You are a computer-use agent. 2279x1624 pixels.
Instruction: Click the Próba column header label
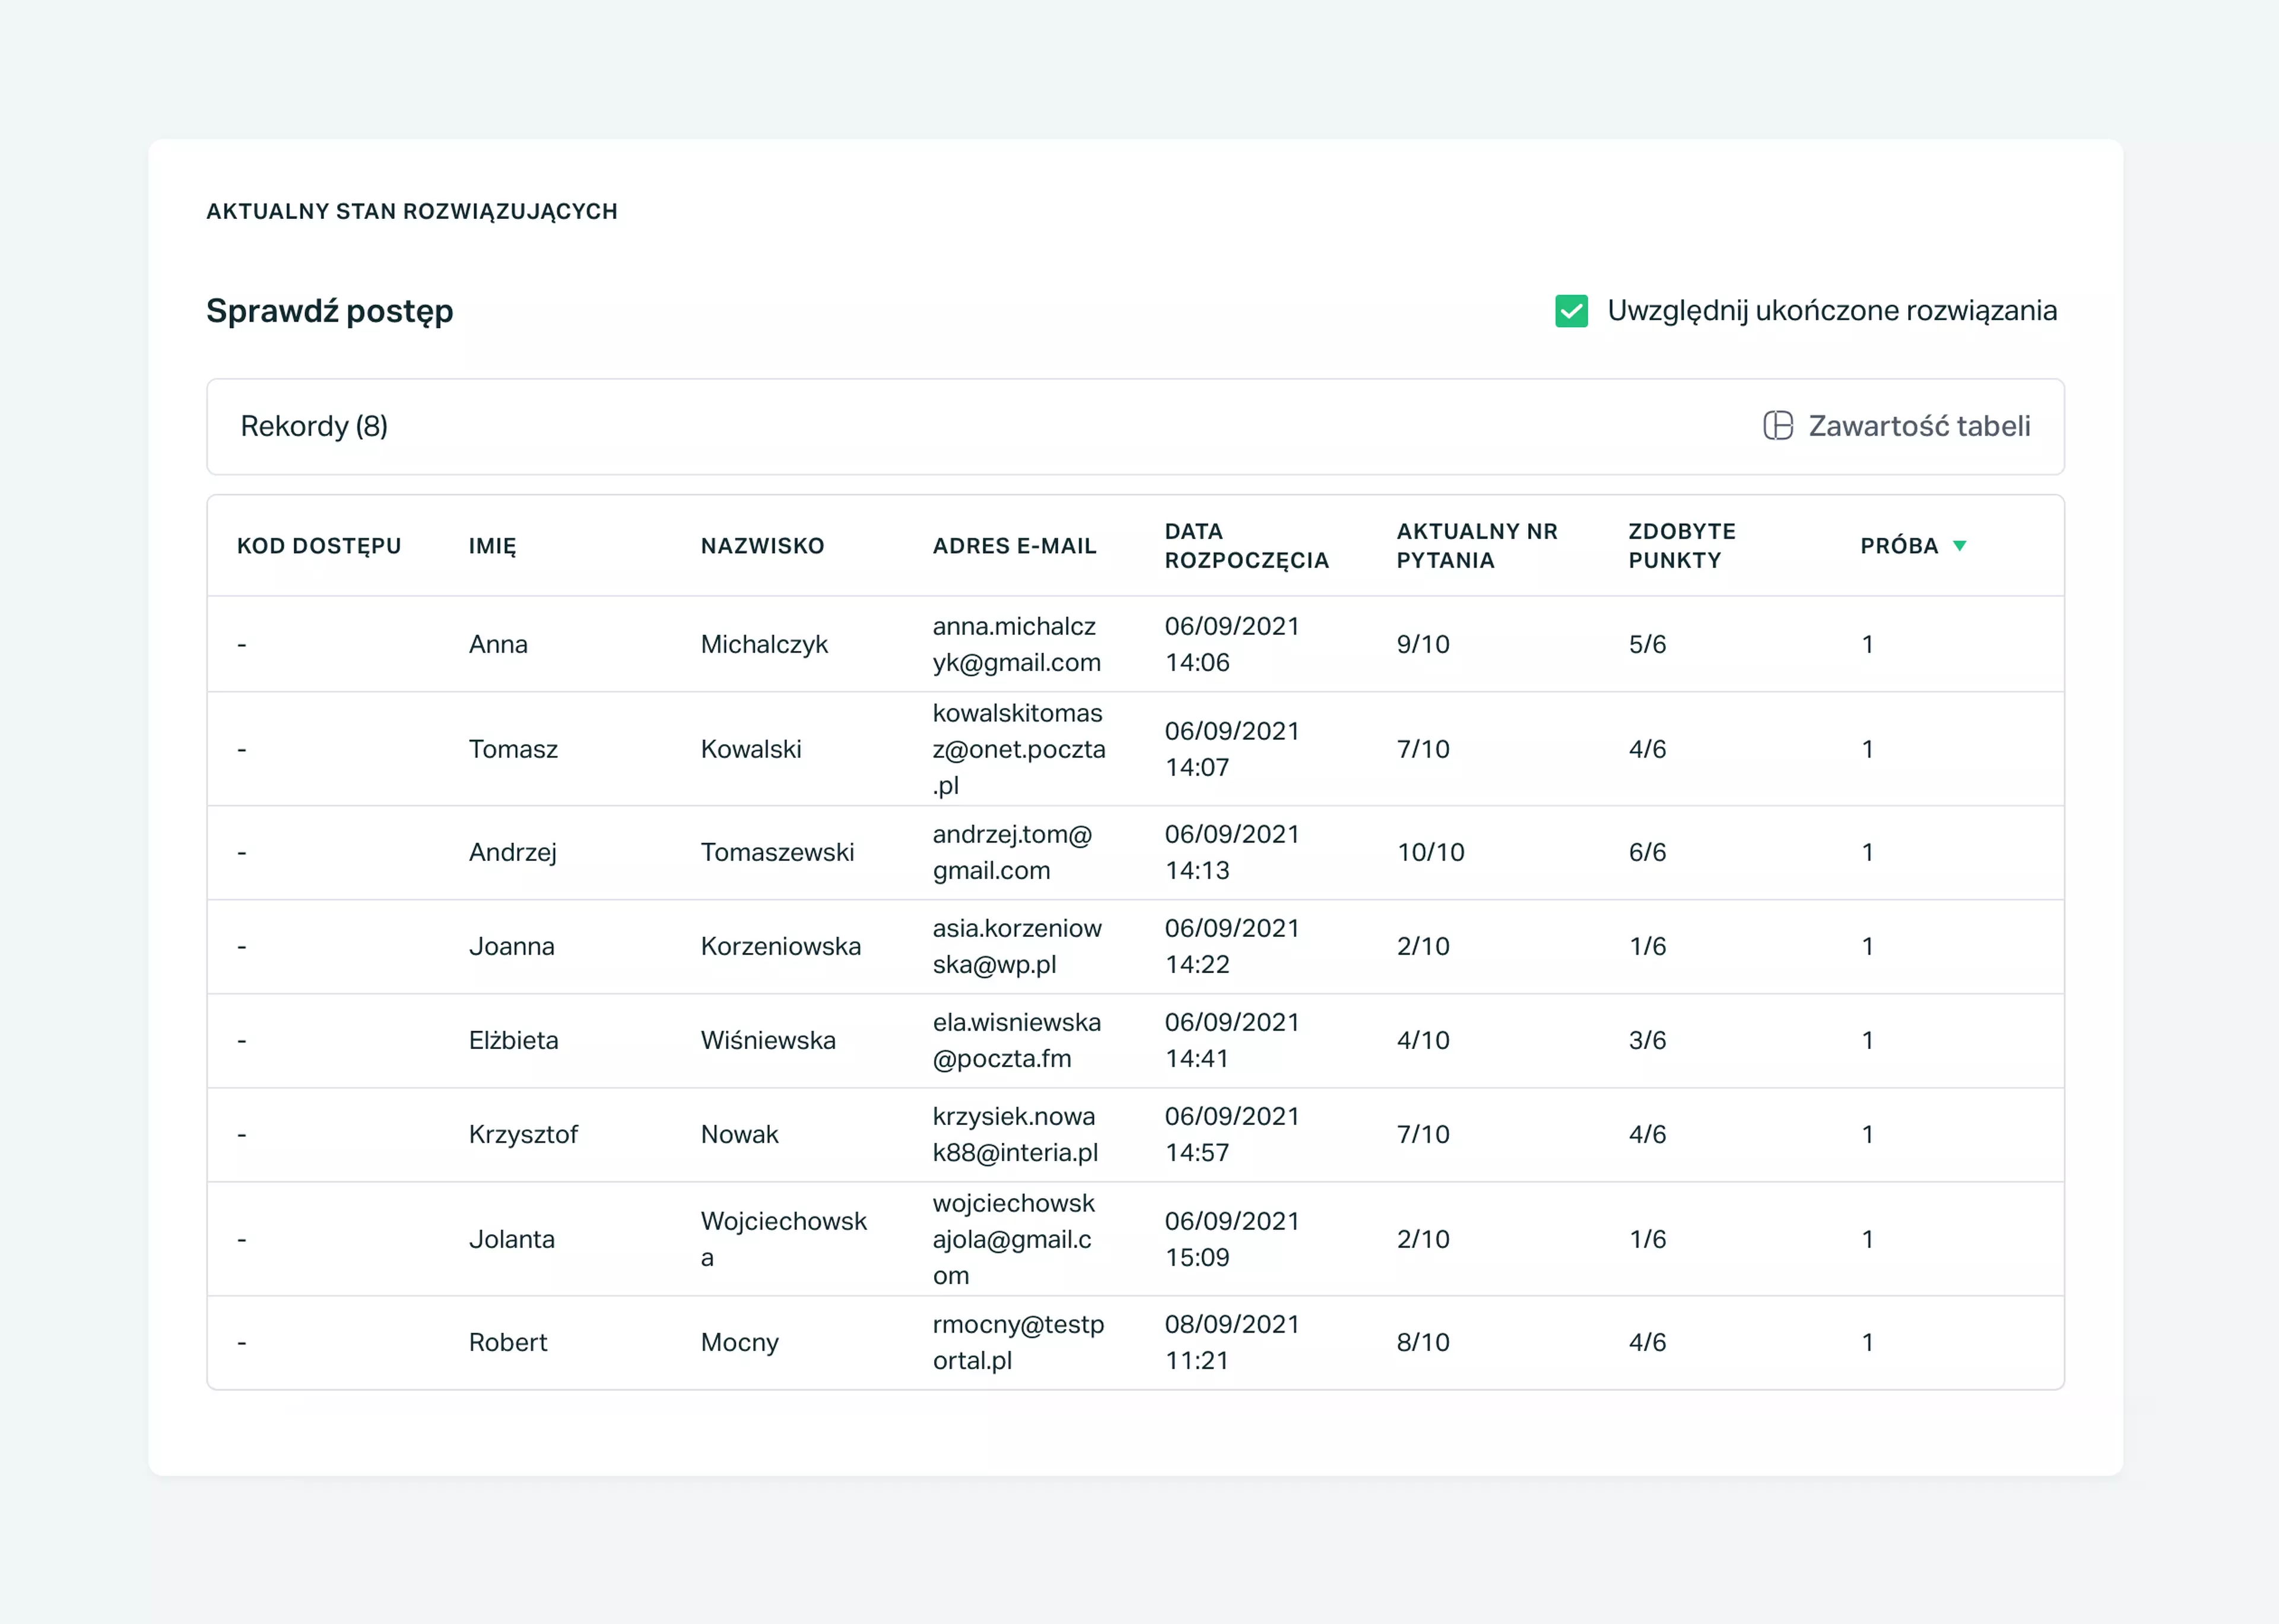pyautogui.click(x=1899, y=546)
